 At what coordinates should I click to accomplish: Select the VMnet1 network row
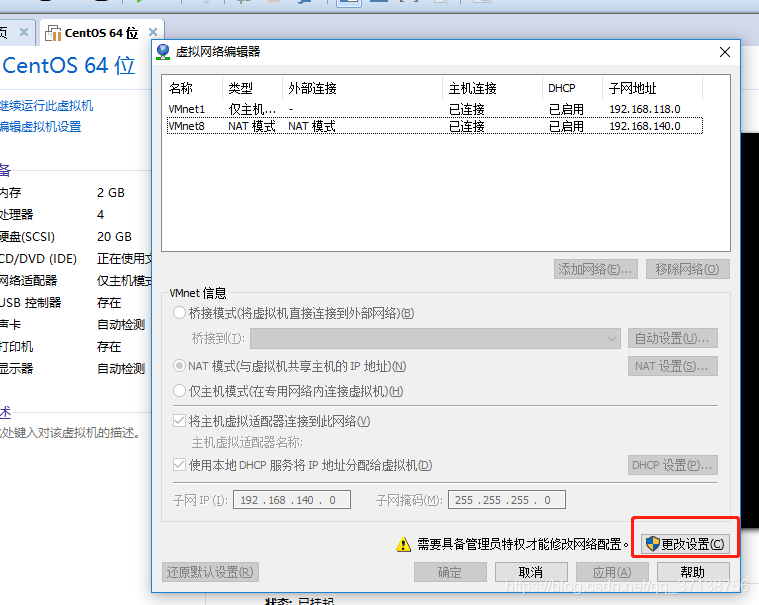click(x=434, y=109)
